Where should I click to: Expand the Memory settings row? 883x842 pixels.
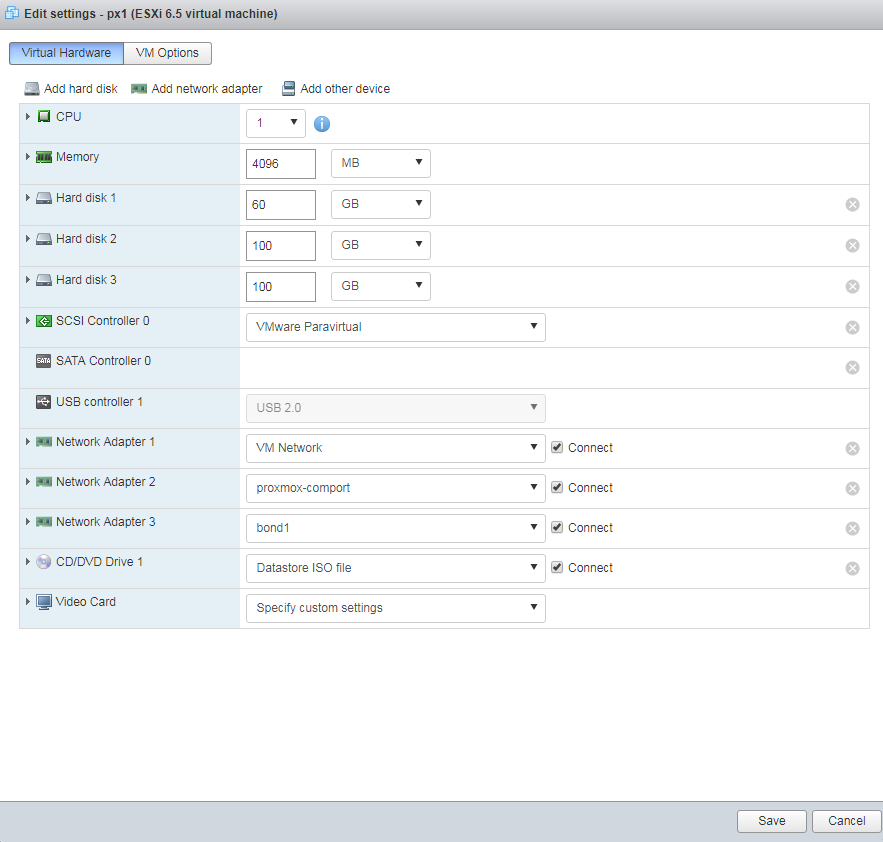pos(28,157)
